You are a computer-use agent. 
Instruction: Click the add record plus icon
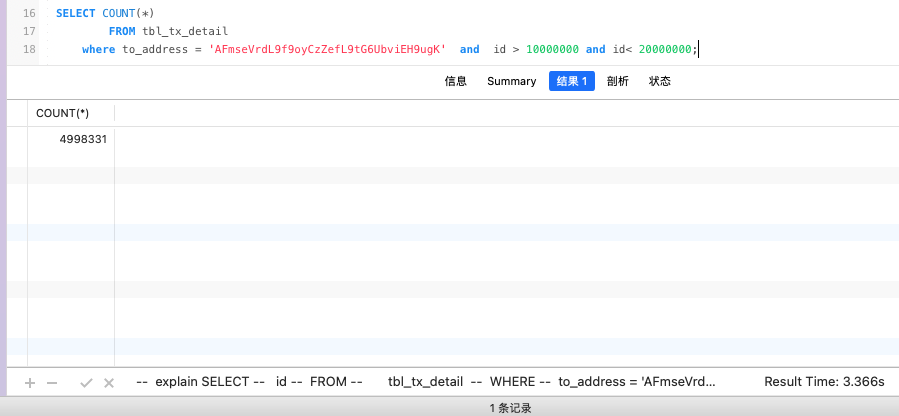coord(30,382)
